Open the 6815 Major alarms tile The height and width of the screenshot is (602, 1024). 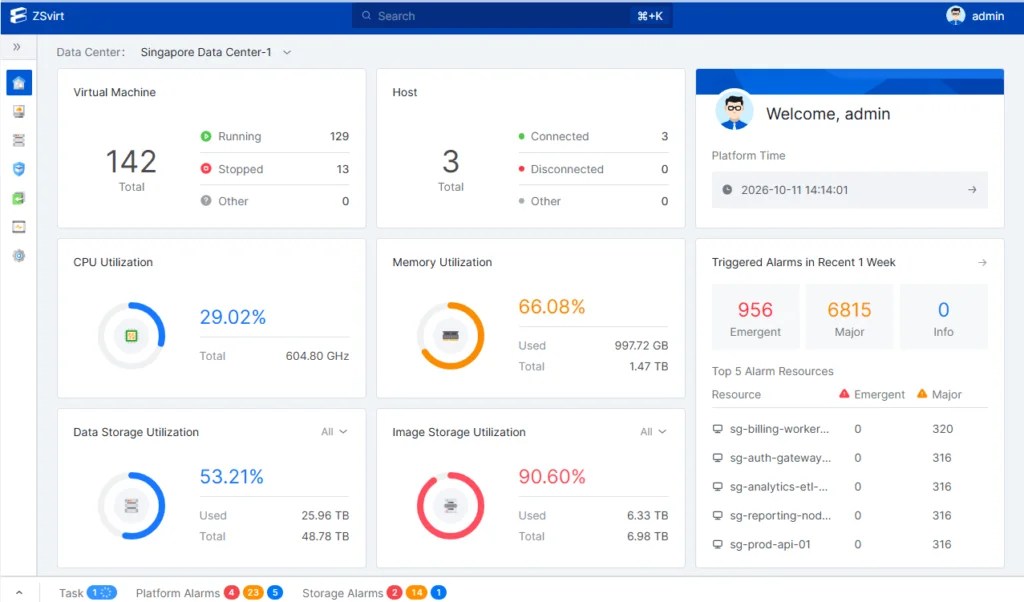pyautogui.click(x=849, y=317)
